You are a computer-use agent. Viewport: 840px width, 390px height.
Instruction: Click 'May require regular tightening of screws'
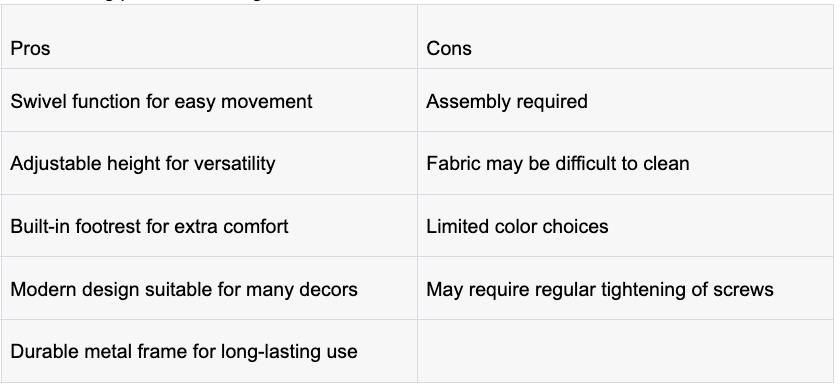600,289
